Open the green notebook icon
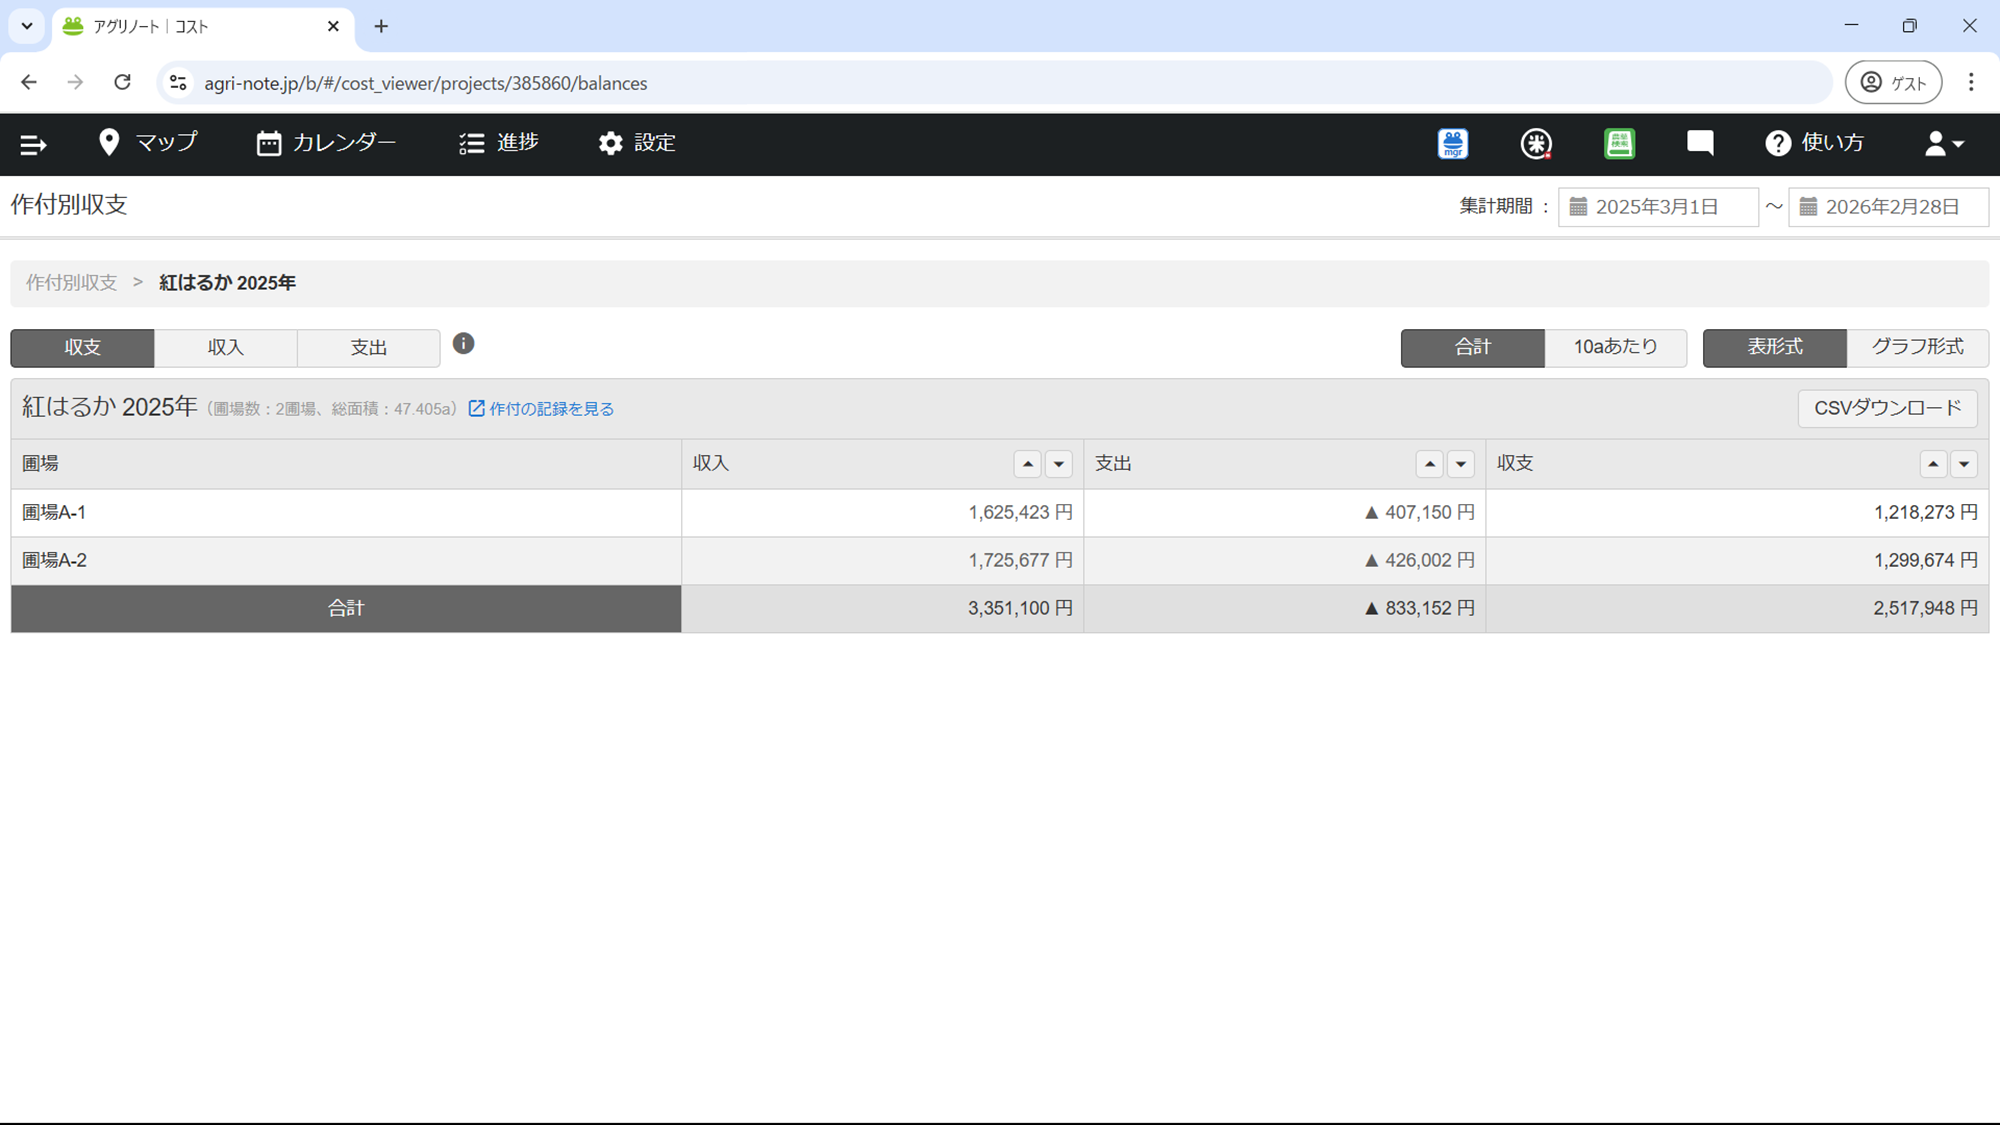This screenshot has width=2000, height=1125. tap(1619, 144)
